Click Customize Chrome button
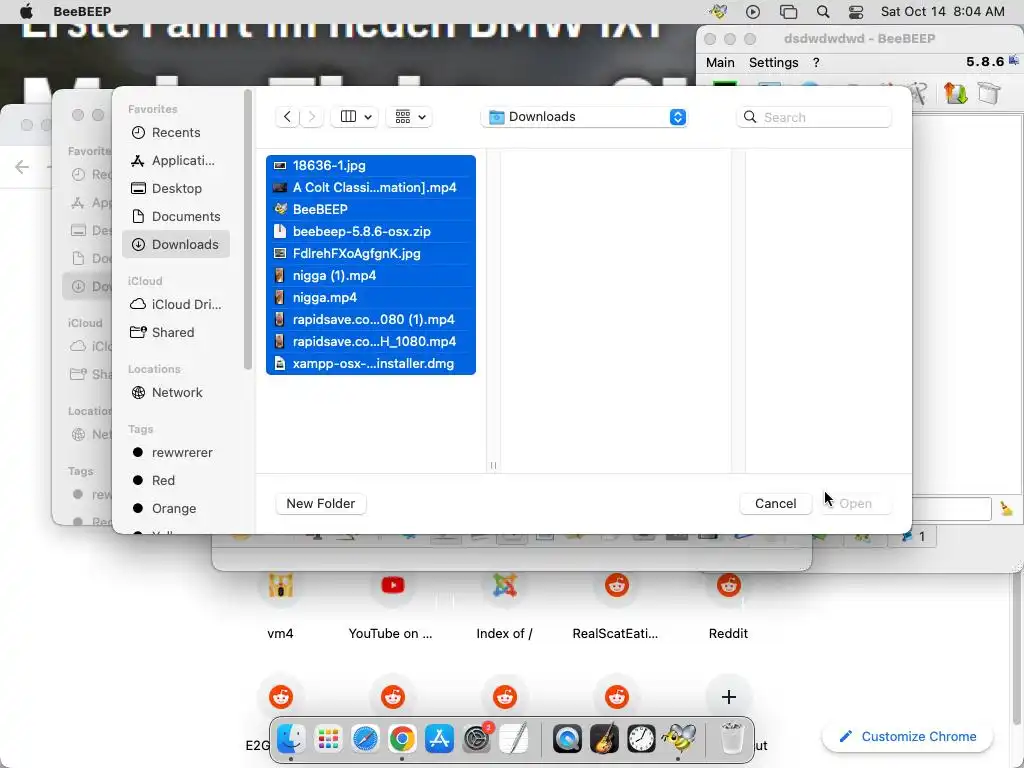The height and width of the screenshot is (768, 1024). (x=908, y=737)
